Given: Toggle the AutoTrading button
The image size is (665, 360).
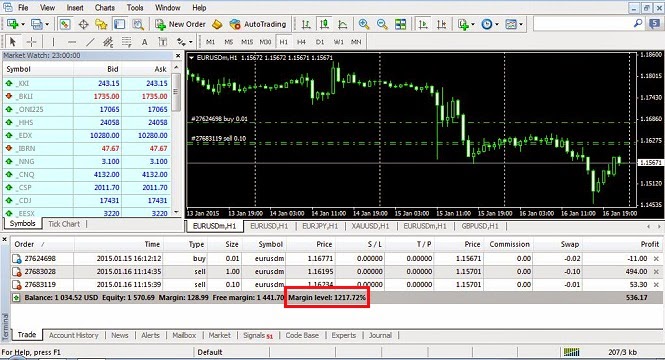Looking at the screenshot, I should coord(258,25).
